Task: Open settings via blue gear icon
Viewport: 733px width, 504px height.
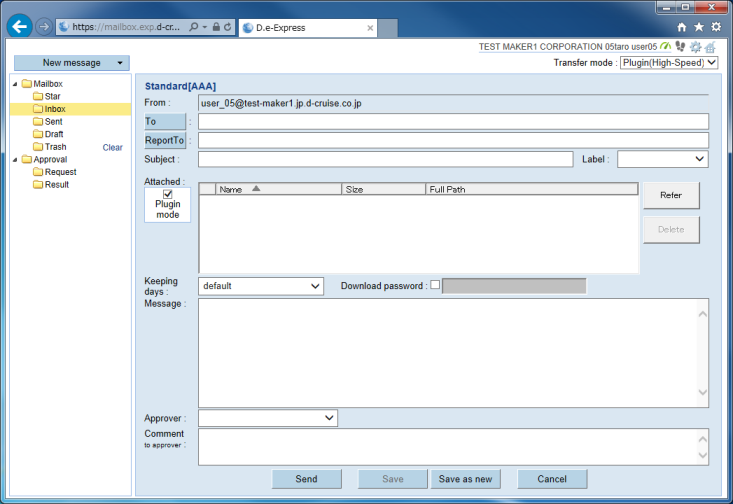Action: tap(695, 47)
